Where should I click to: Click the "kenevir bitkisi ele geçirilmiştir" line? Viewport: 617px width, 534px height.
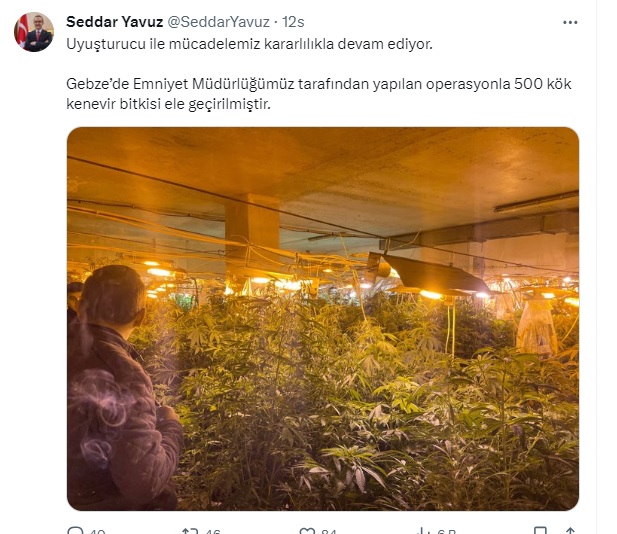point(168,104)
